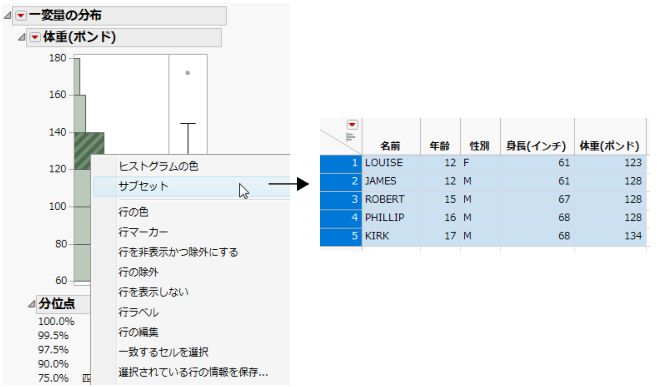Choose 行を表示しない from the context menu
The width and height of the screenshot is (659, 387).
click(x=153, y=292)
